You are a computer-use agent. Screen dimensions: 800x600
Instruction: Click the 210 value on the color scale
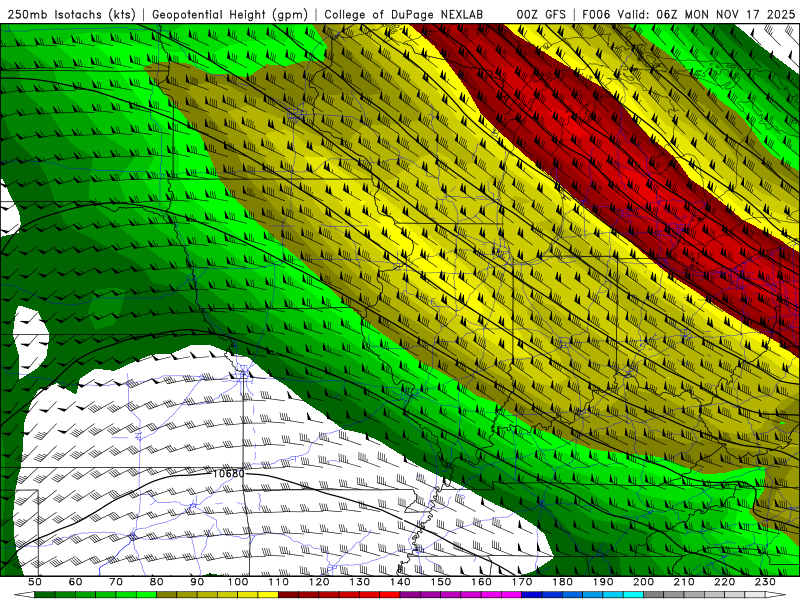[x=684, y=582]
